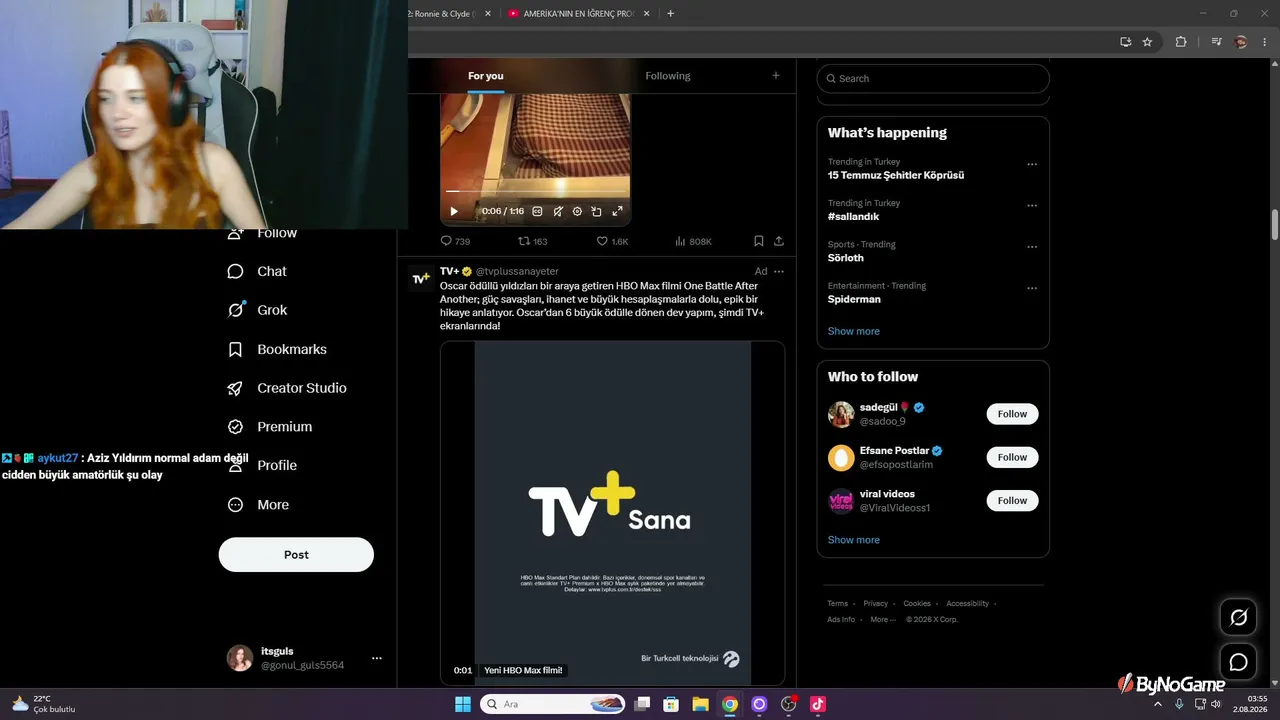Open the Terms footer link

(837, 604)
